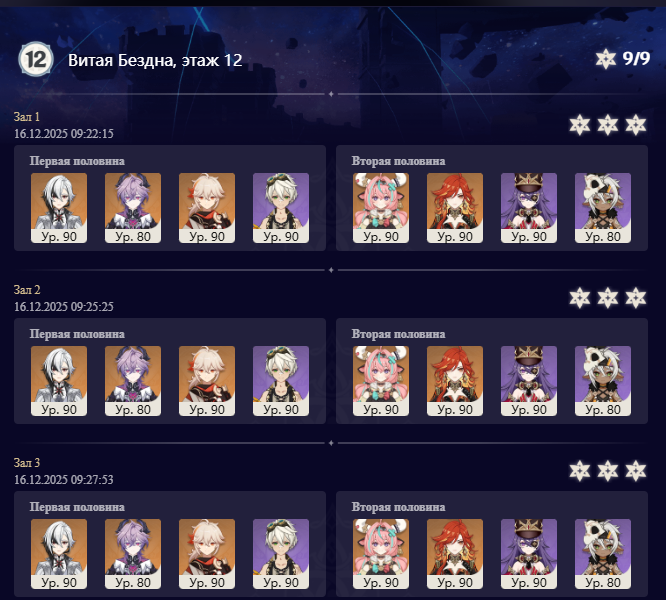The height and width of the screenshot is (600, 666).
Task: Click goggles character portrait in Зал 1
Action: point(281,208)
